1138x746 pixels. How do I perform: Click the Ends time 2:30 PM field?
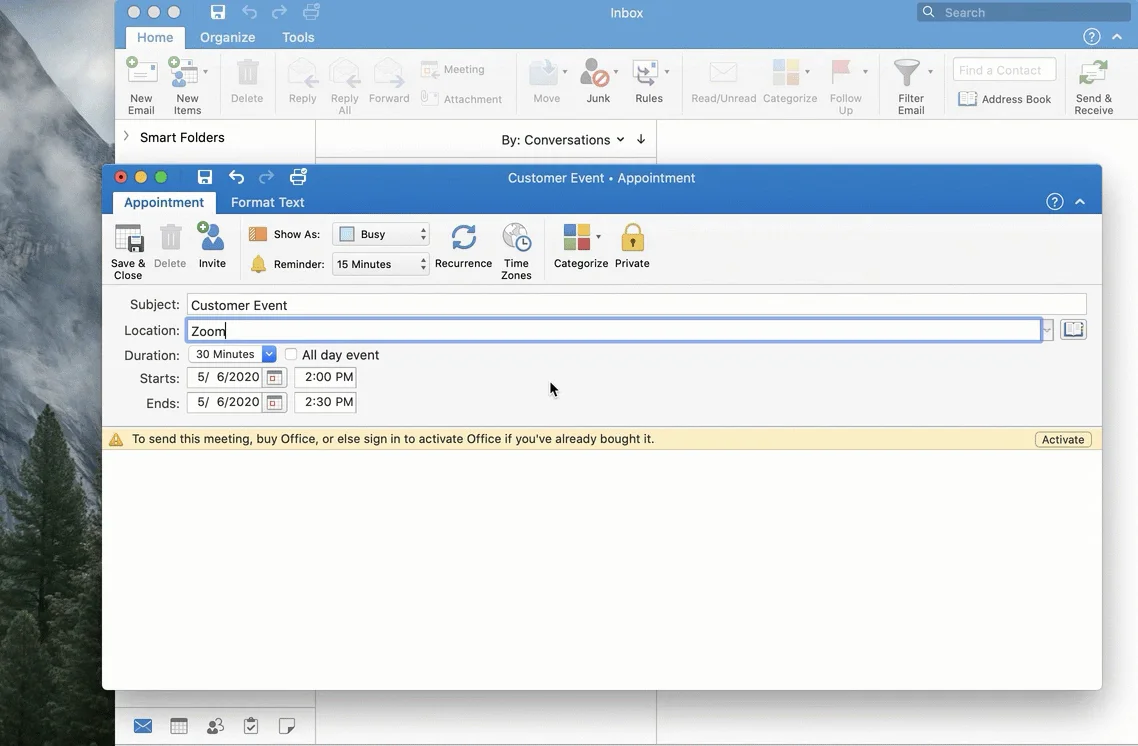coord(325,402)
